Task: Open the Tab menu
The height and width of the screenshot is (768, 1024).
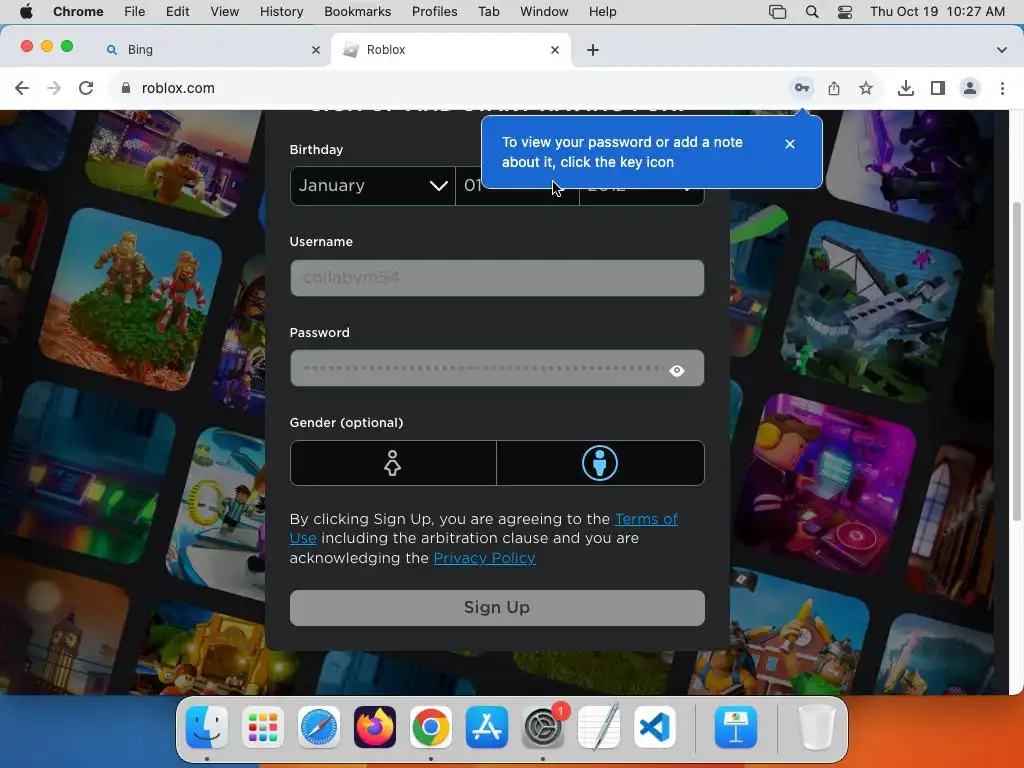Action: tap(488, 12)
